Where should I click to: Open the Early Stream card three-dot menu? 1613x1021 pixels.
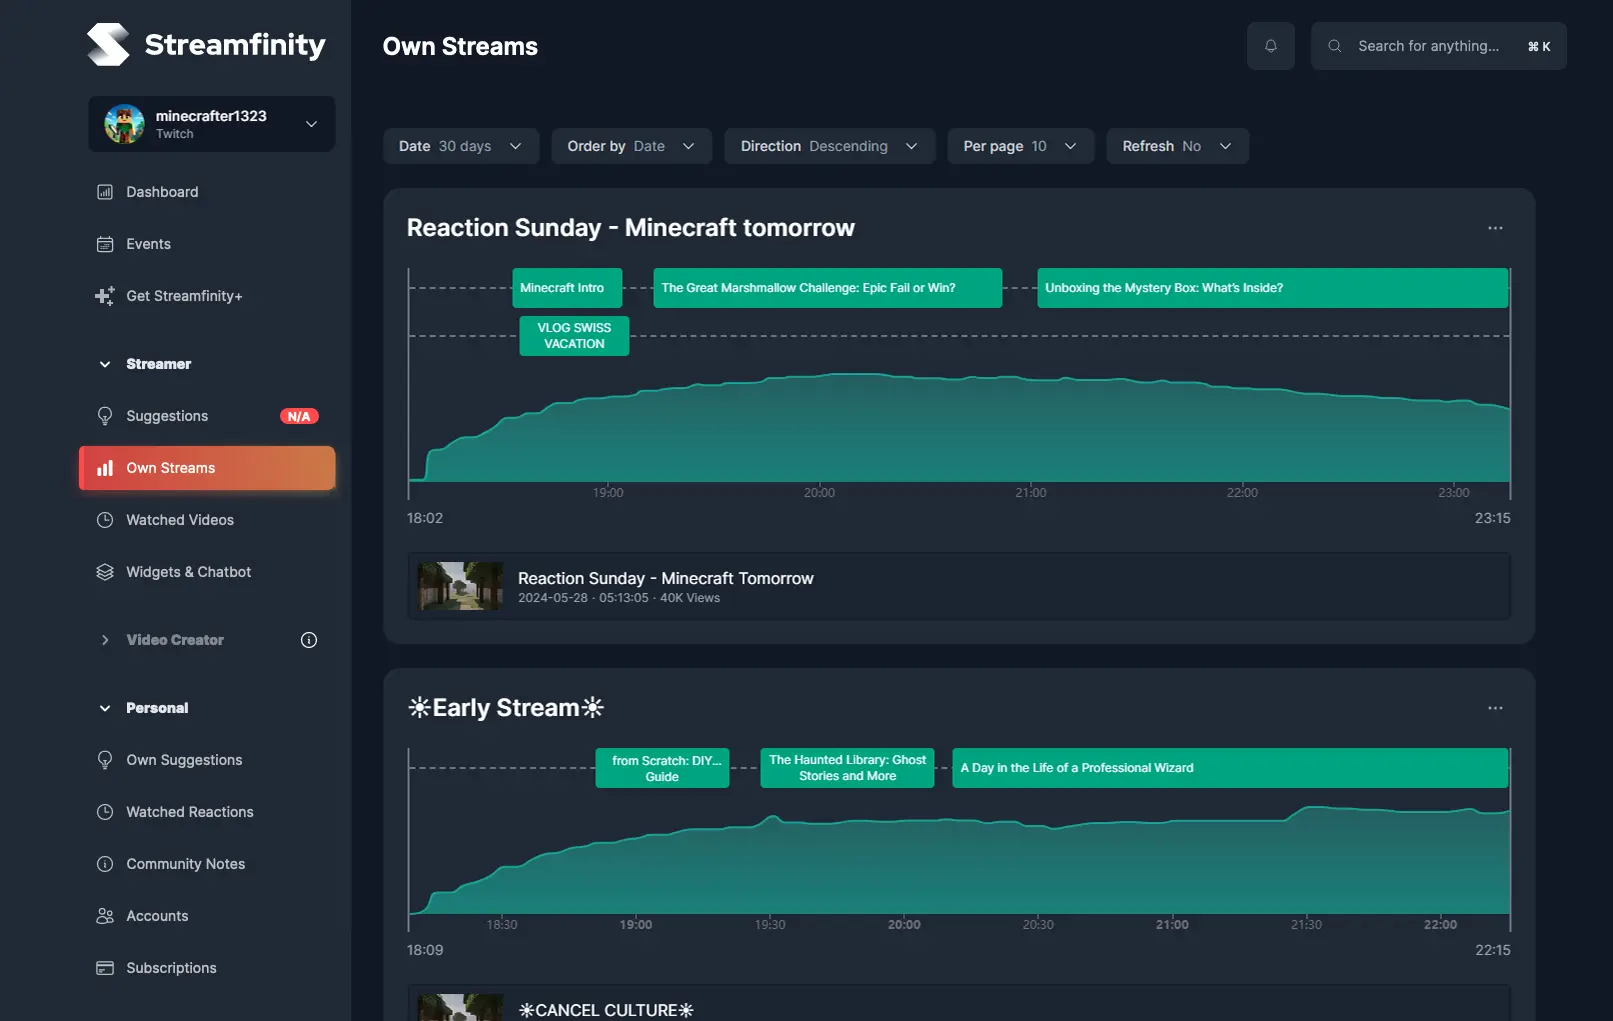click(x=1495, y=708)
